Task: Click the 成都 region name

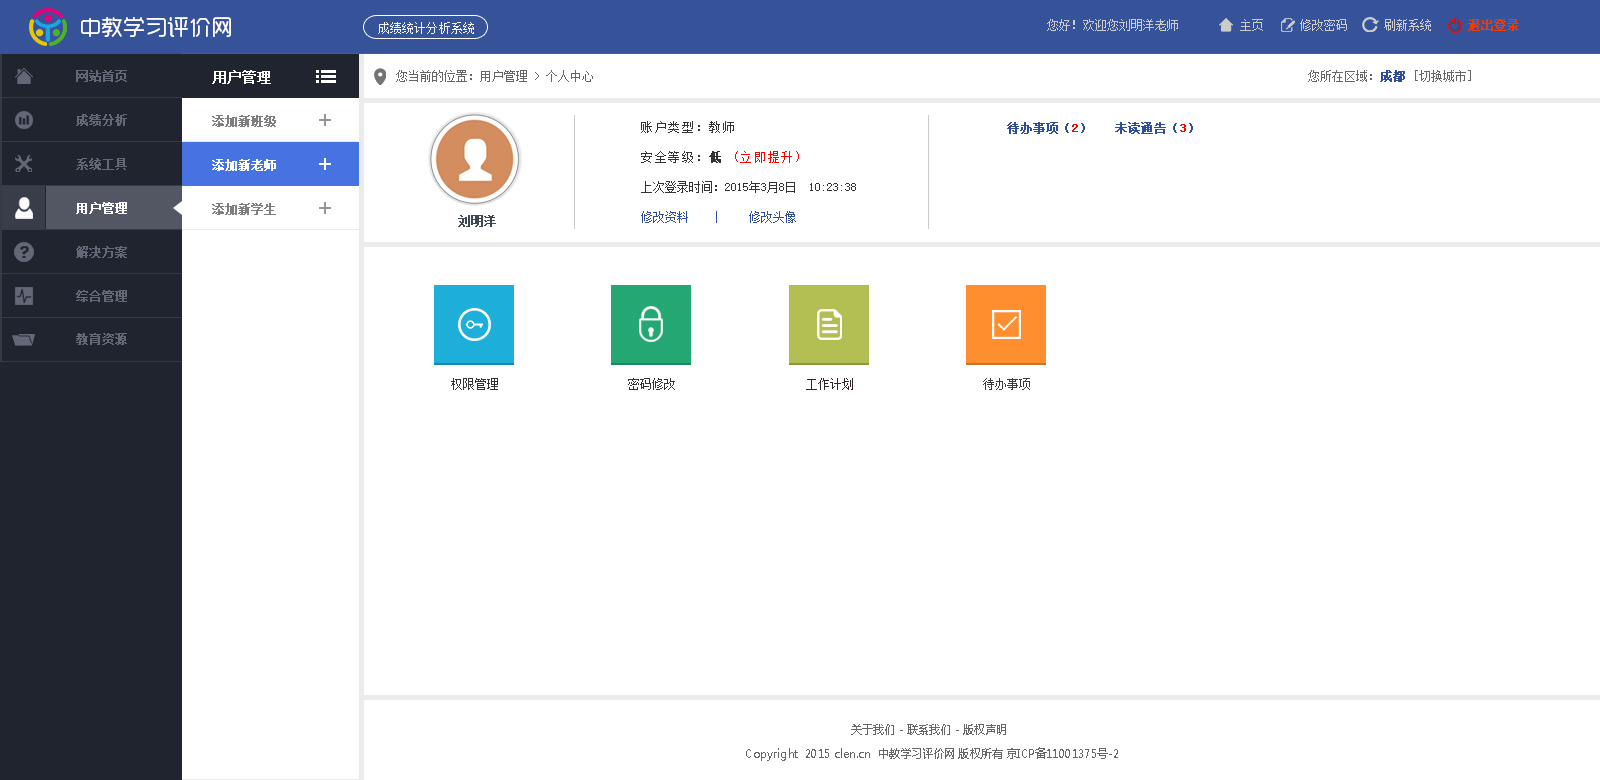Action: [x=1392, y=76]
